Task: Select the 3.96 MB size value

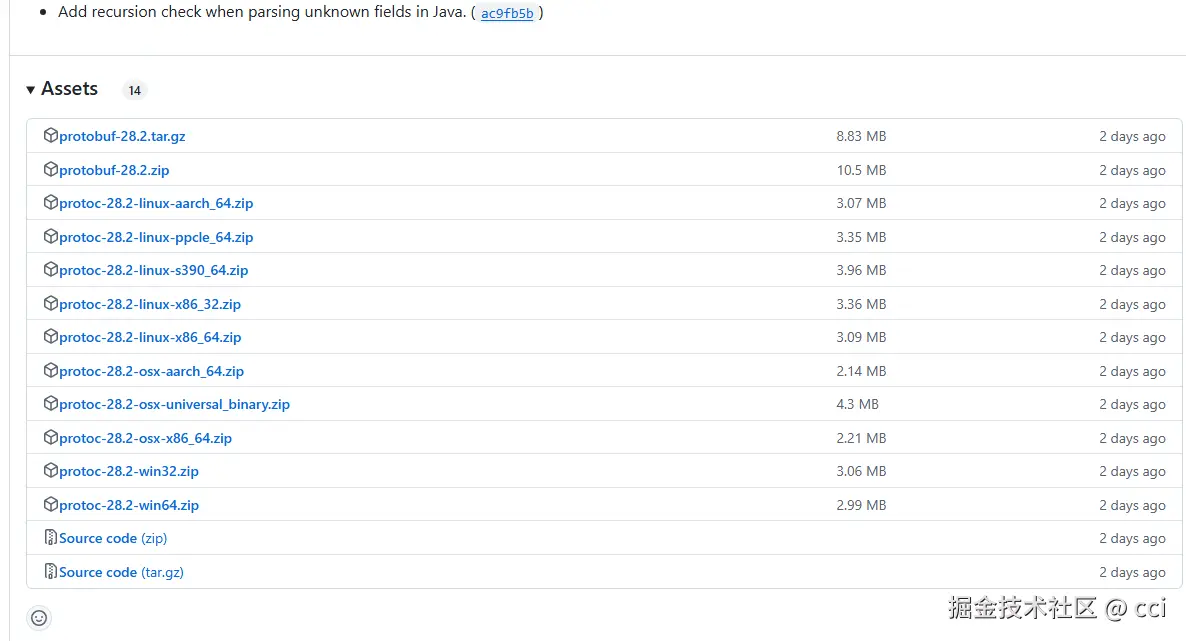Action: 861,270
